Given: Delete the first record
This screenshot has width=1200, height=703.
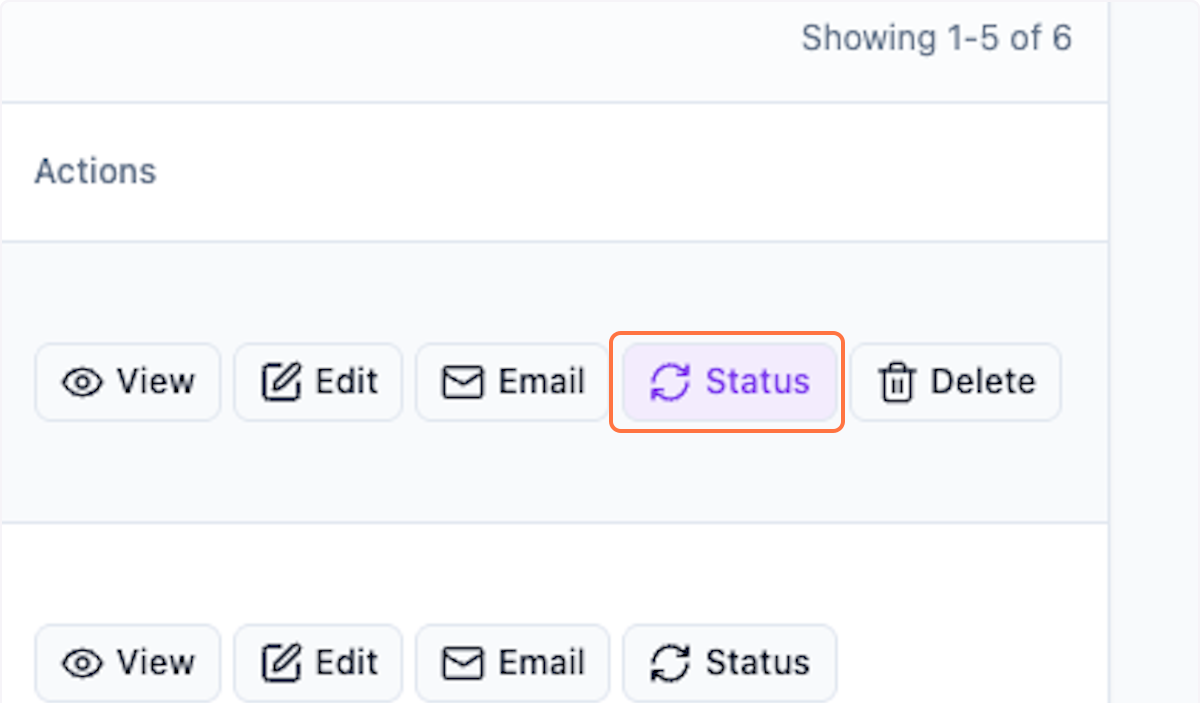Looking at the screenshot, I should (x=955, y=382).
